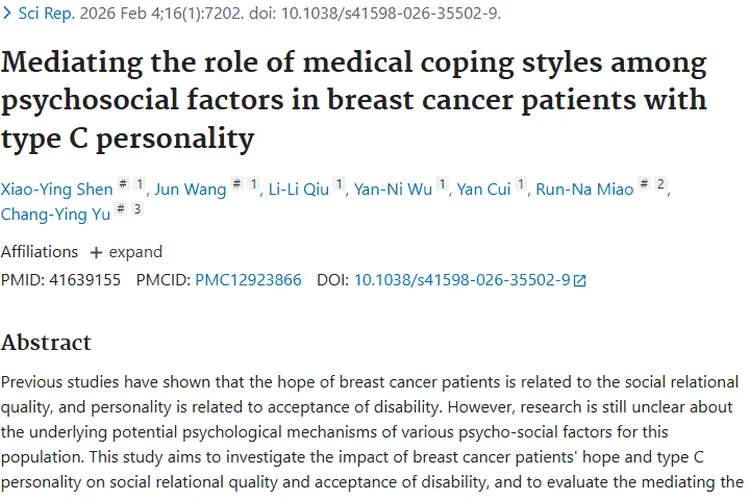Open author Run-Na Miao's link
The width and height of the screenshot is (750, 500).
[x=584, y=189]
